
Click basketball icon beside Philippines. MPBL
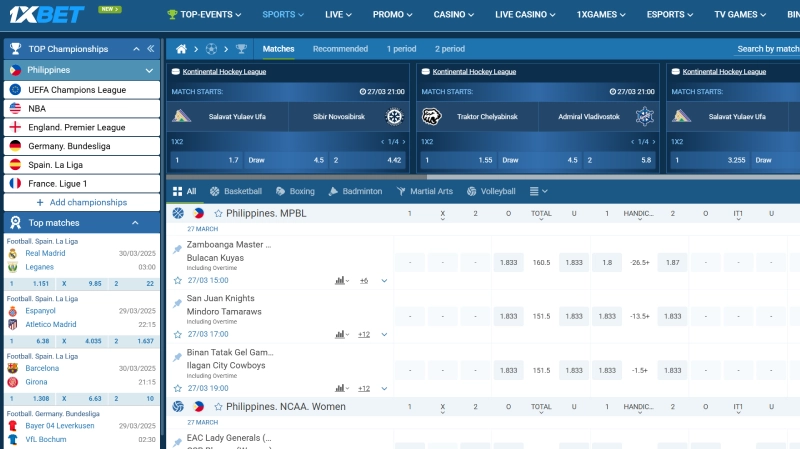pyautogui.click(x=178, y=213)
